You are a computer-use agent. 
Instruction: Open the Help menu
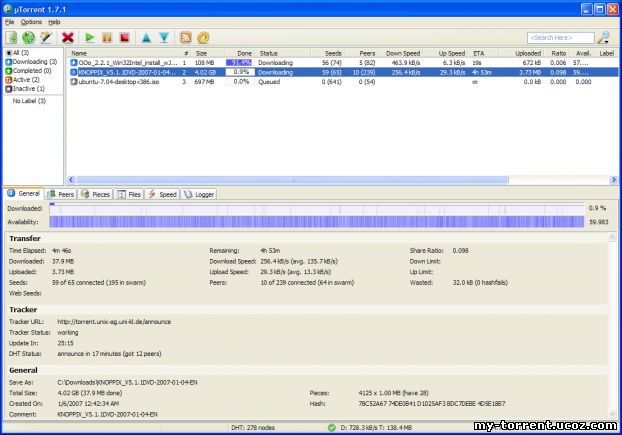54,22
